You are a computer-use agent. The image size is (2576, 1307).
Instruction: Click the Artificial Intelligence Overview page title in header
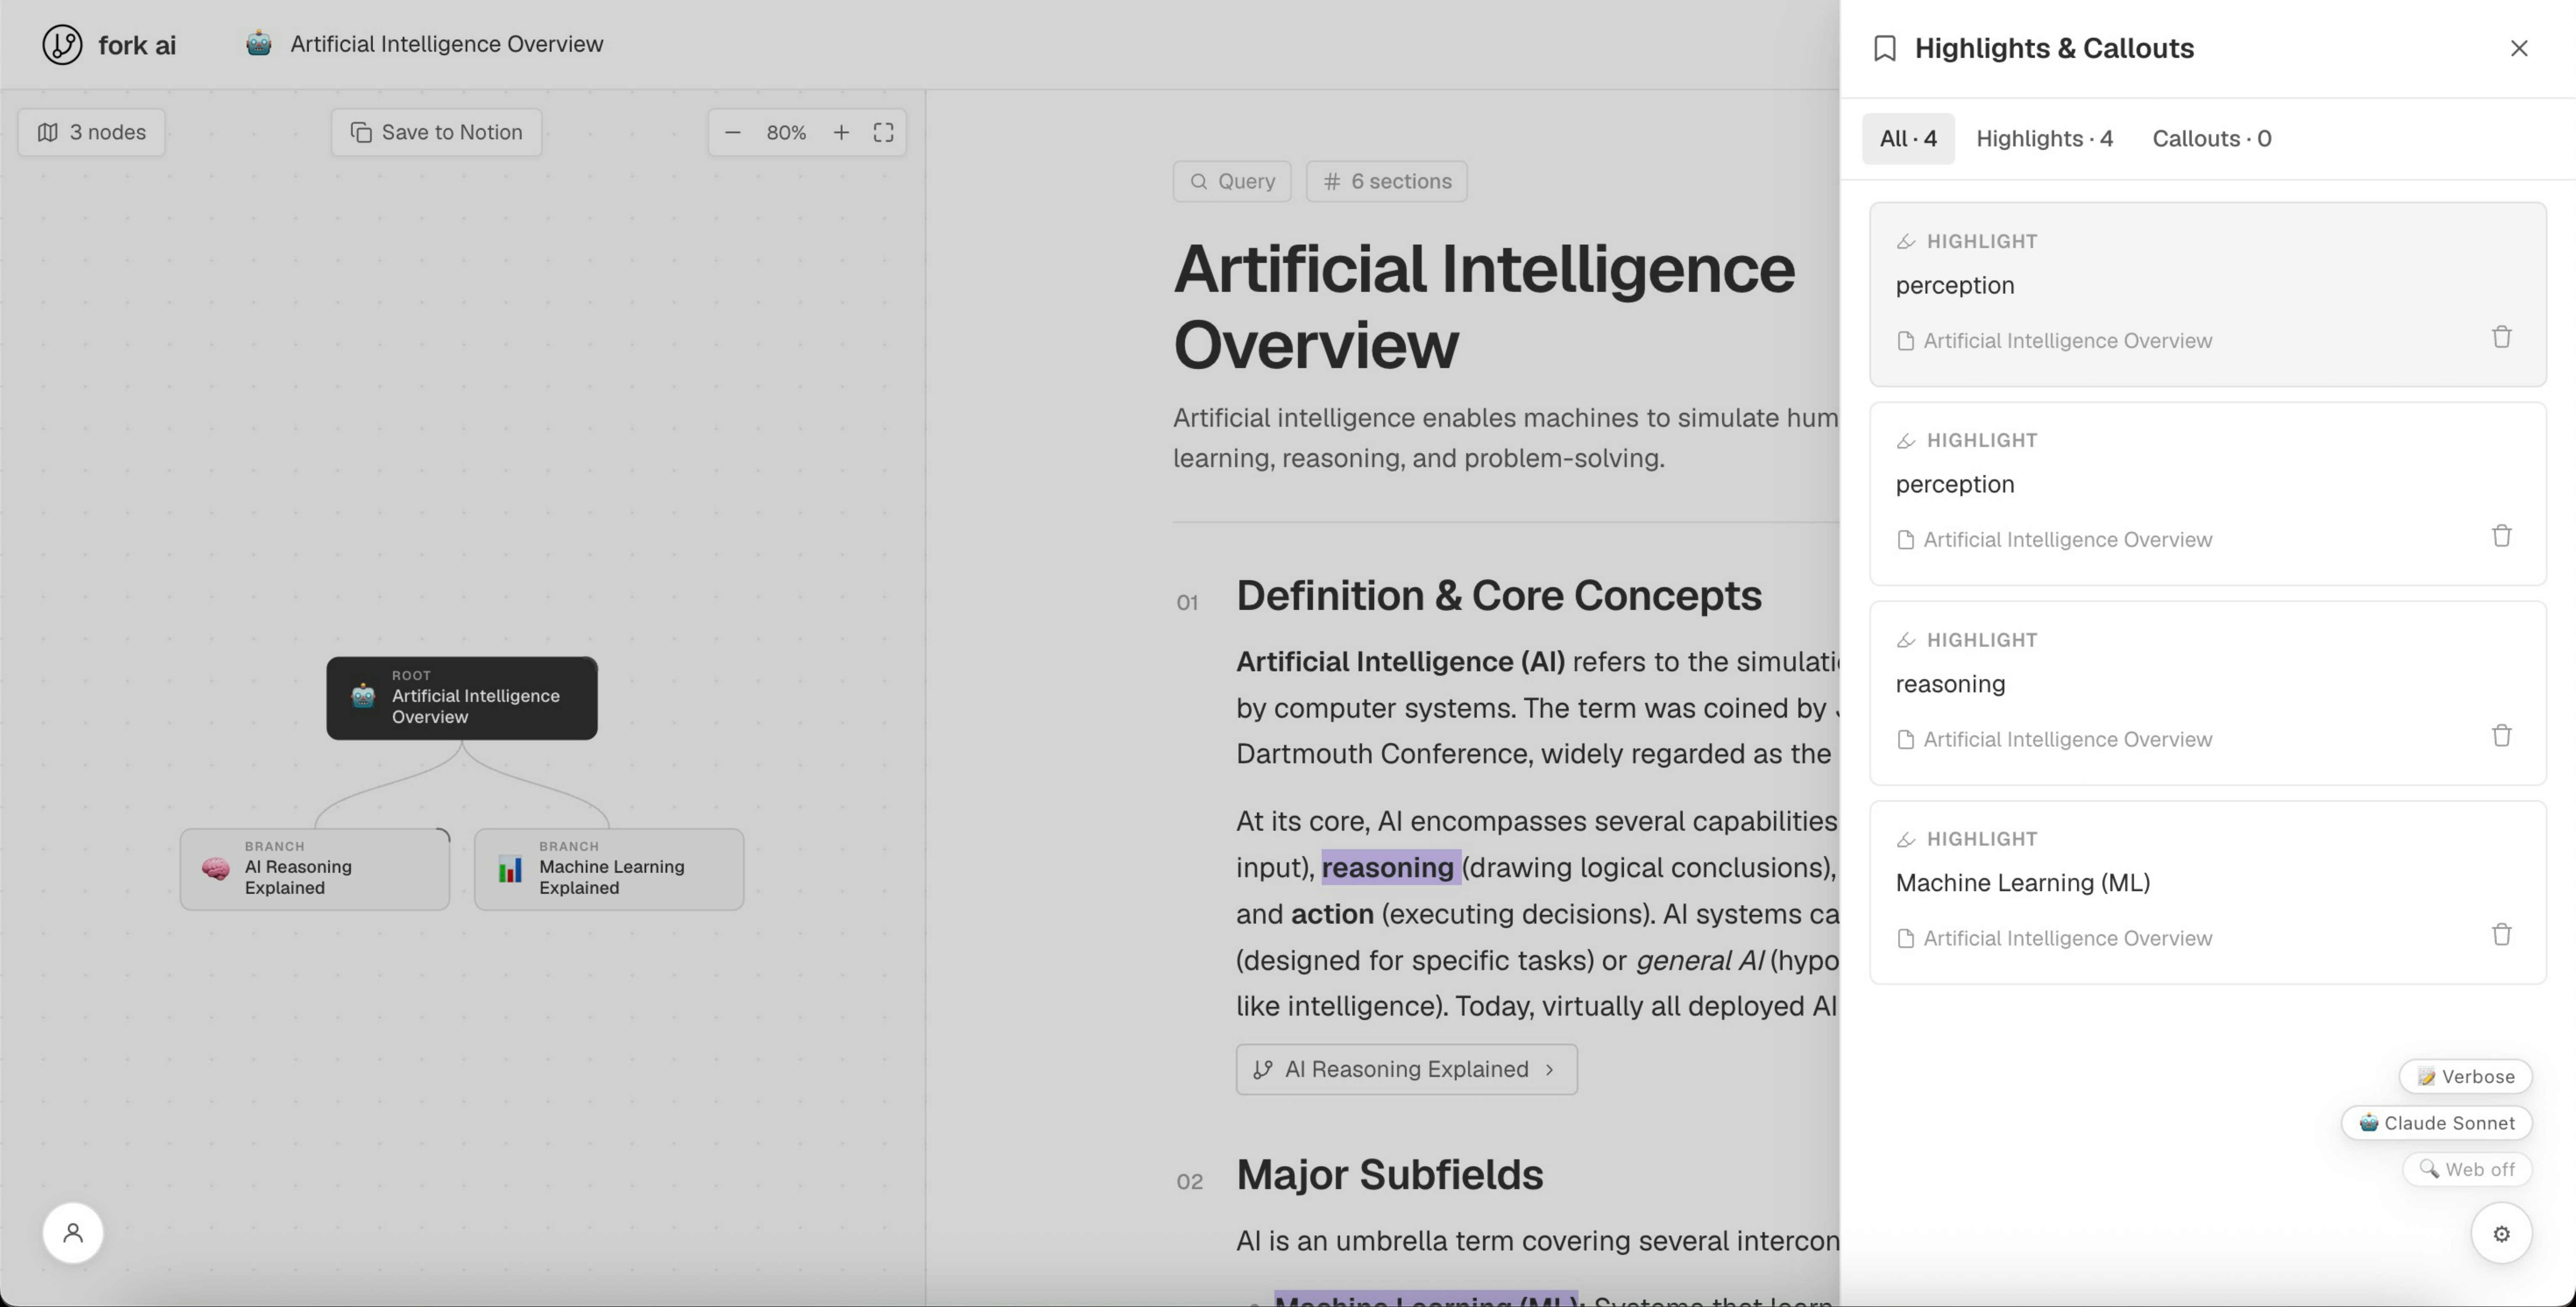tap(447, 44)
